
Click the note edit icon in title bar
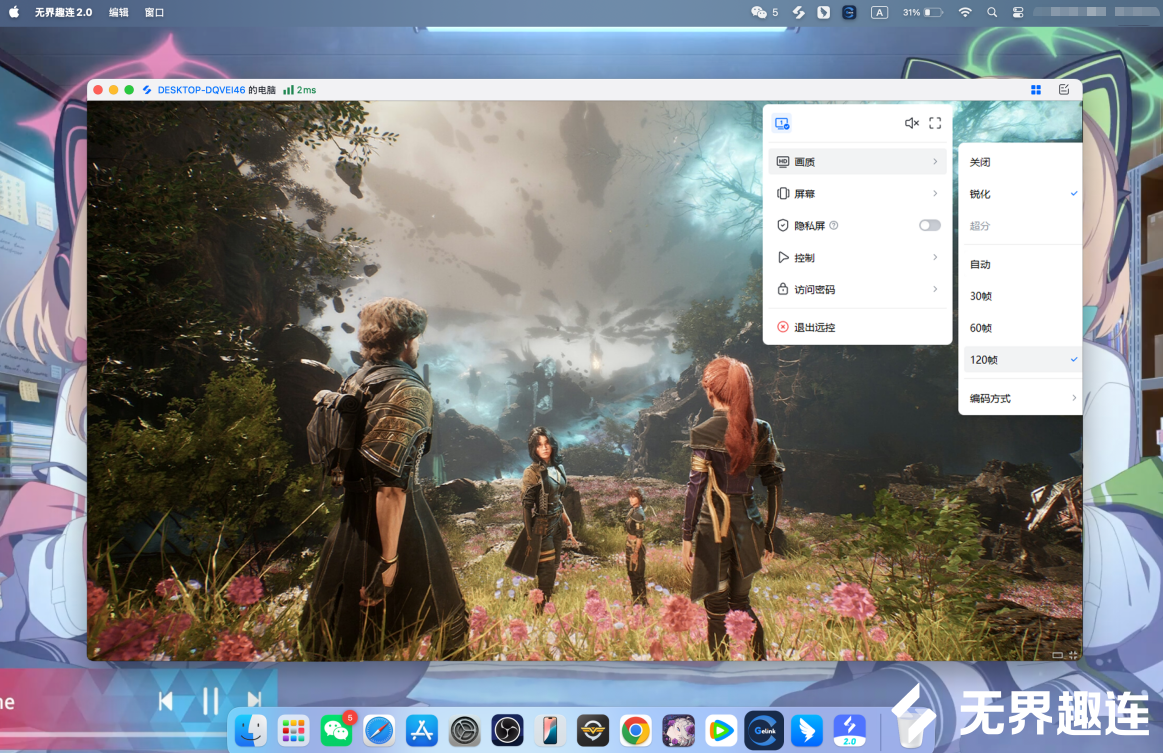click(x=1064, y=90)
